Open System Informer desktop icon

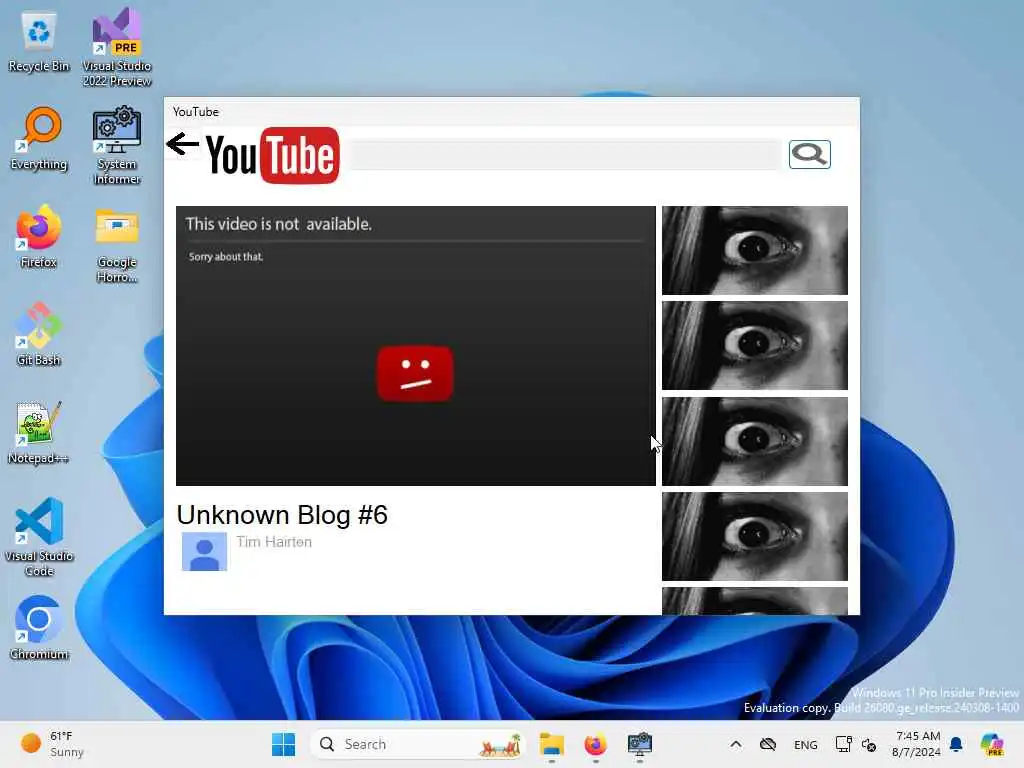(117, 146)
